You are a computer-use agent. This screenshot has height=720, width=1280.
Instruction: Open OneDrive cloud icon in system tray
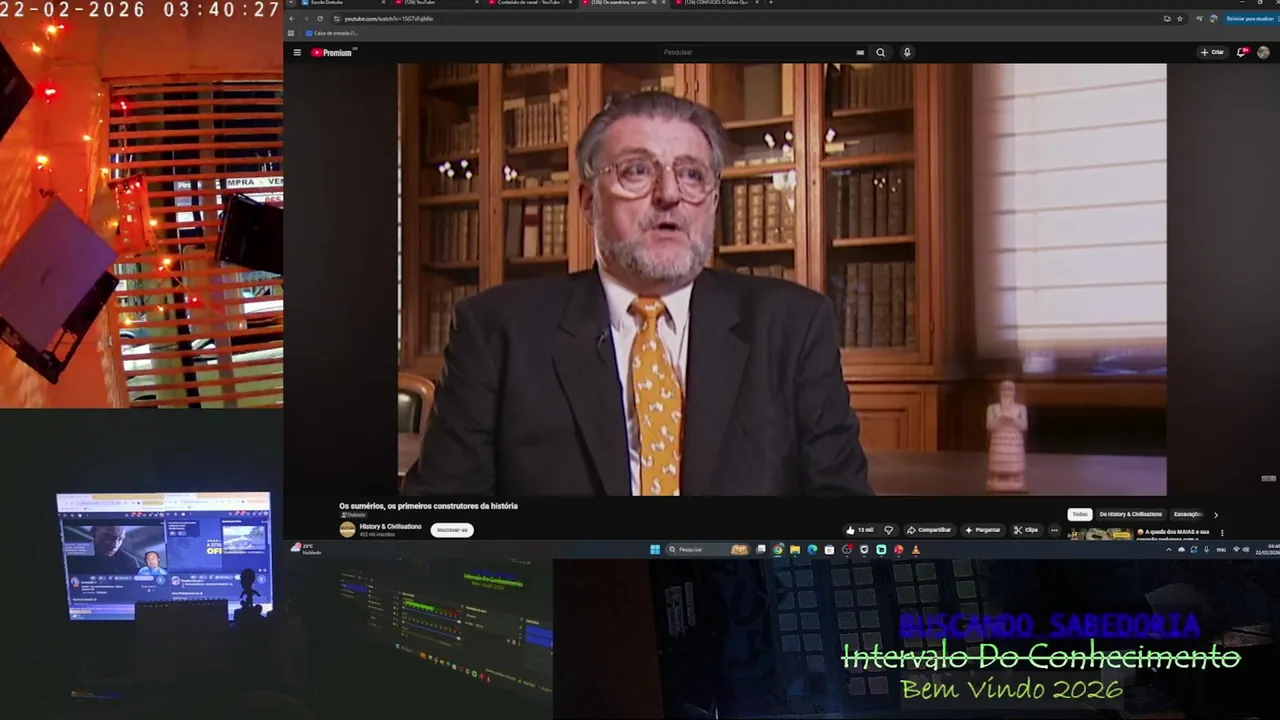(1181, 549)
